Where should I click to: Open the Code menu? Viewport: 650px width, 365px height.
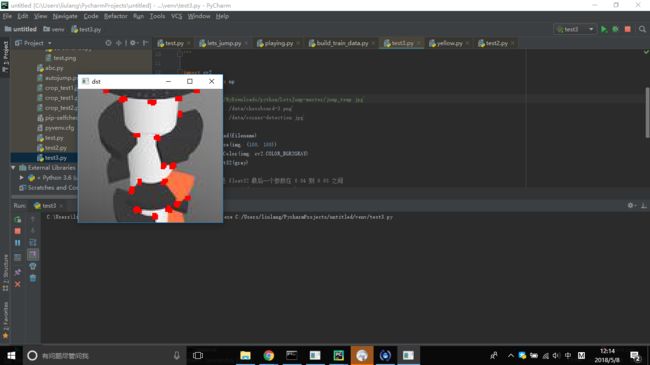pyautogui.click(x=91, y=16)
